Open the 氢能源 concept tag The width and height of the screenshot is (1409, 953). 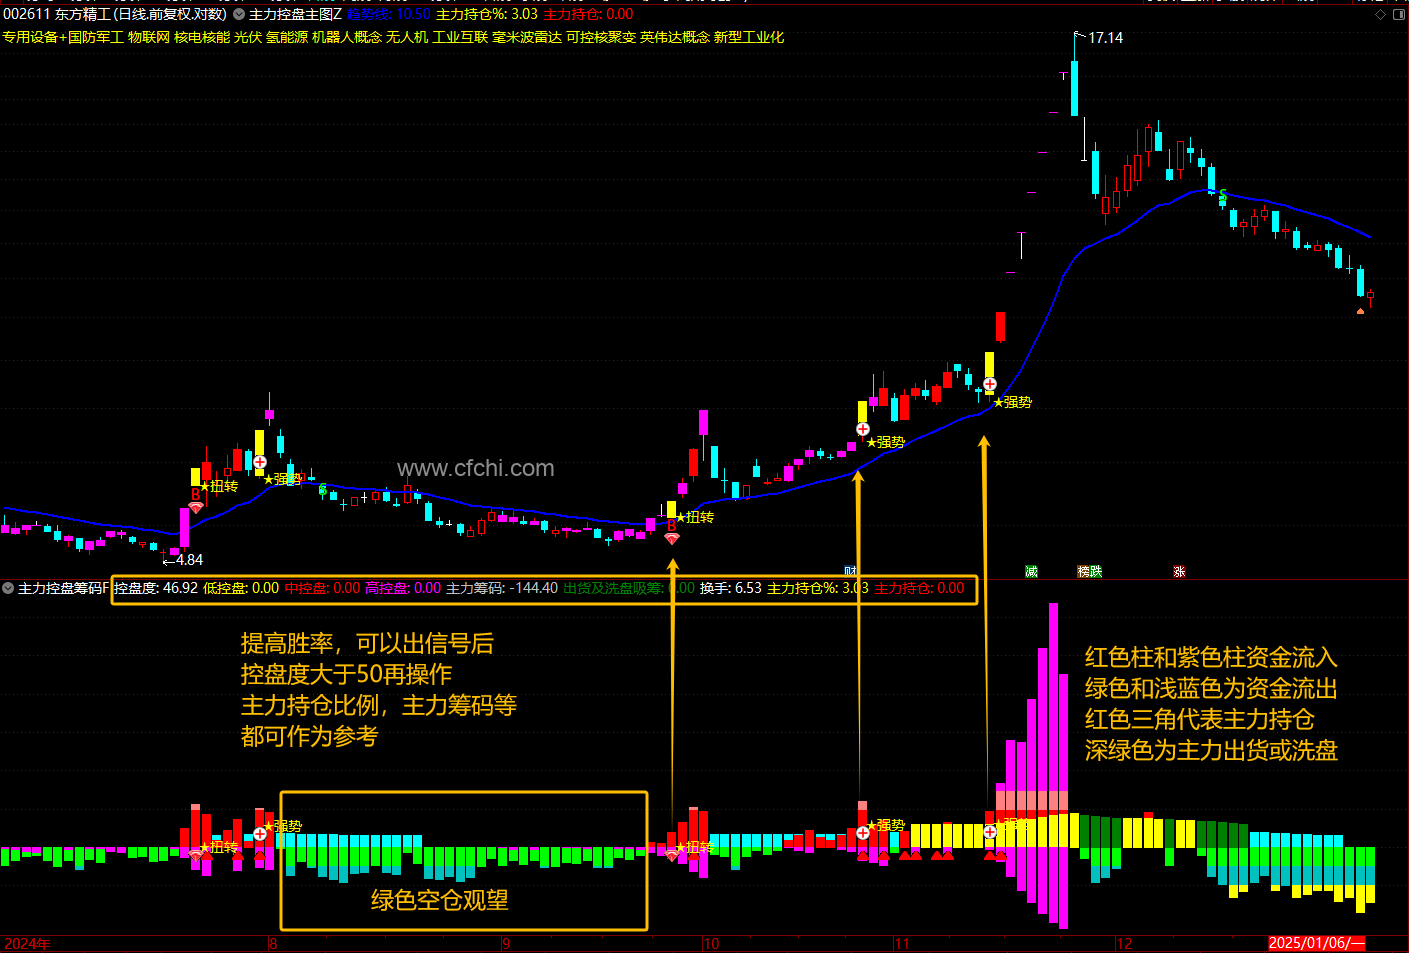coord(287,37)
